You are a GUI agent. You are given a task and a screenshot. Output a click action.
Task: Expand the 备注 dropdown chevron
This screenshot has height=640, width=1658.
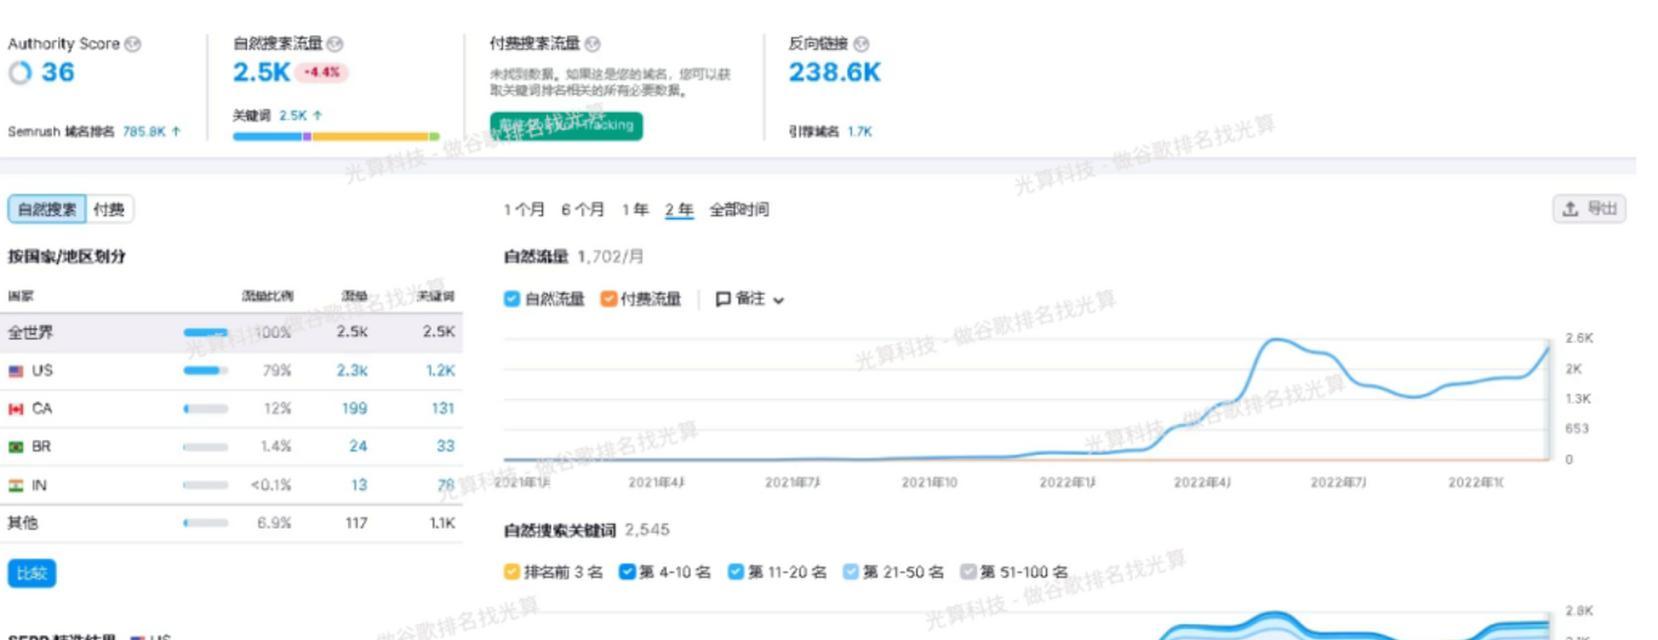tap(779, 300)
